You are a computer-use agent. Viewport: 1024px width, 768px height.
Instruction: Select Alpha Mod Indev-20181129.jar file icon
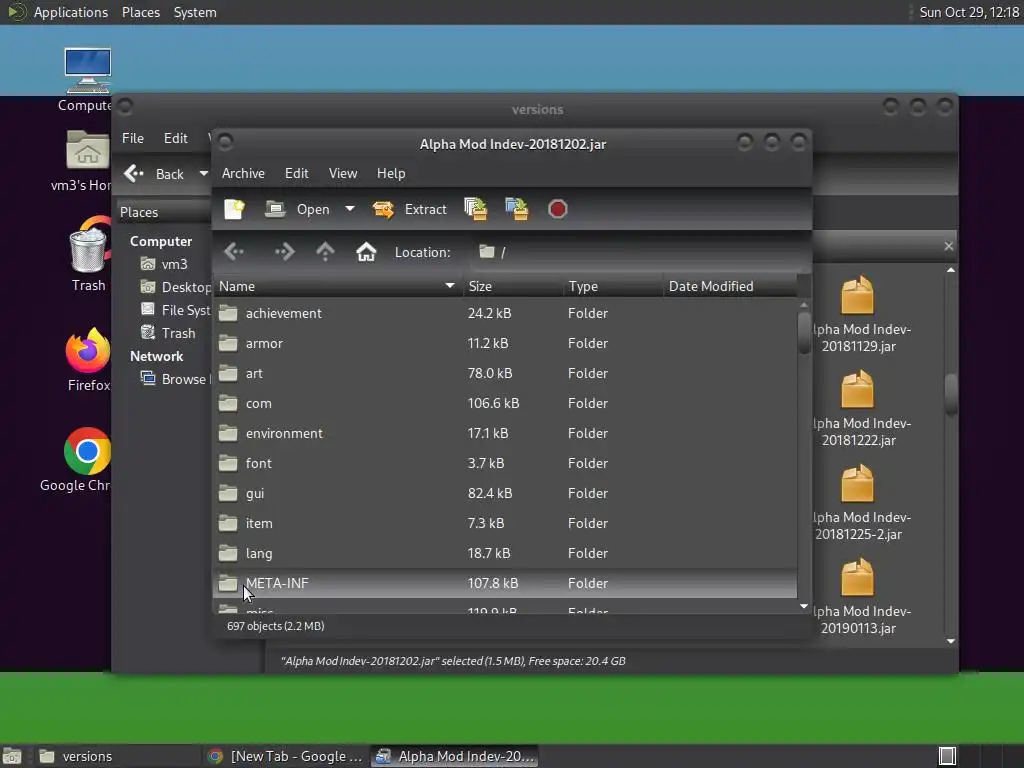[857, 295]
